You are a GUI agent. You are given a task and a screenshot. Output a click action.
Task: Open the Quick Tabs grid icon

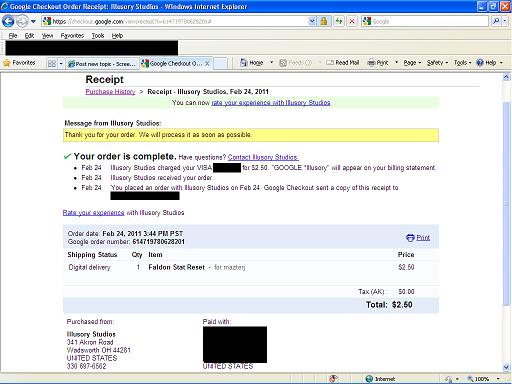(52, 63)
